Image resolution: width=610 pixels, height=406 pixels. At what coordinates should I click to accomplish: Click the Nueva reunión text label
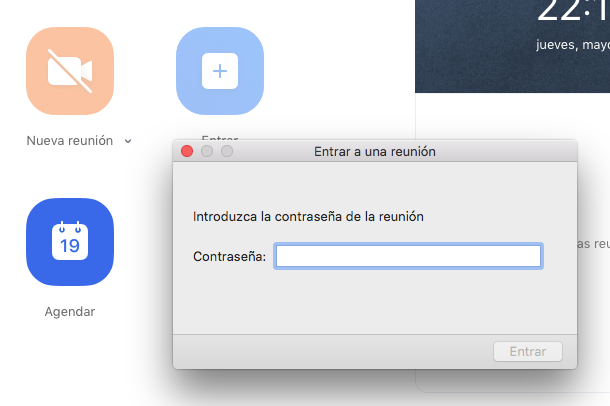pyautogui.click(x=69, y=141)
